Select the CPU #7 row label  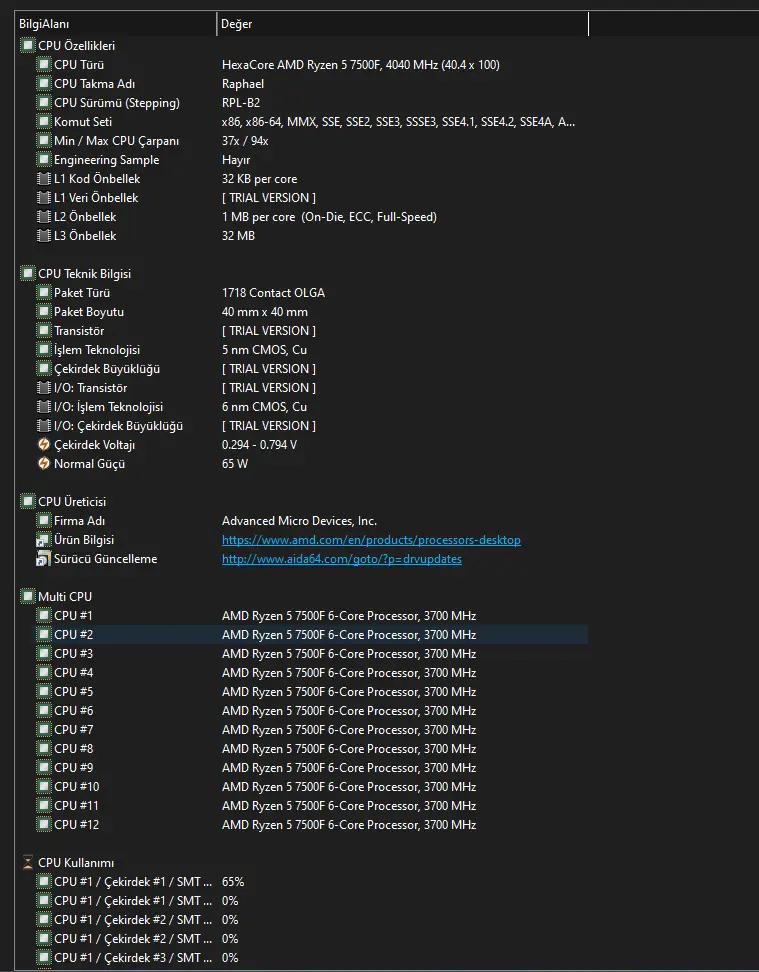point(74,730)
